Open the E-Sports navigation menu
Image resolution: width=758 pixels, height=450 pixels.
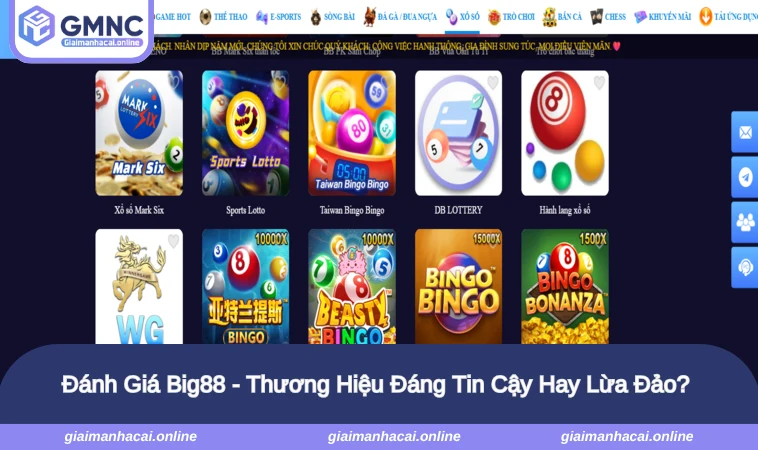point(278,17)
